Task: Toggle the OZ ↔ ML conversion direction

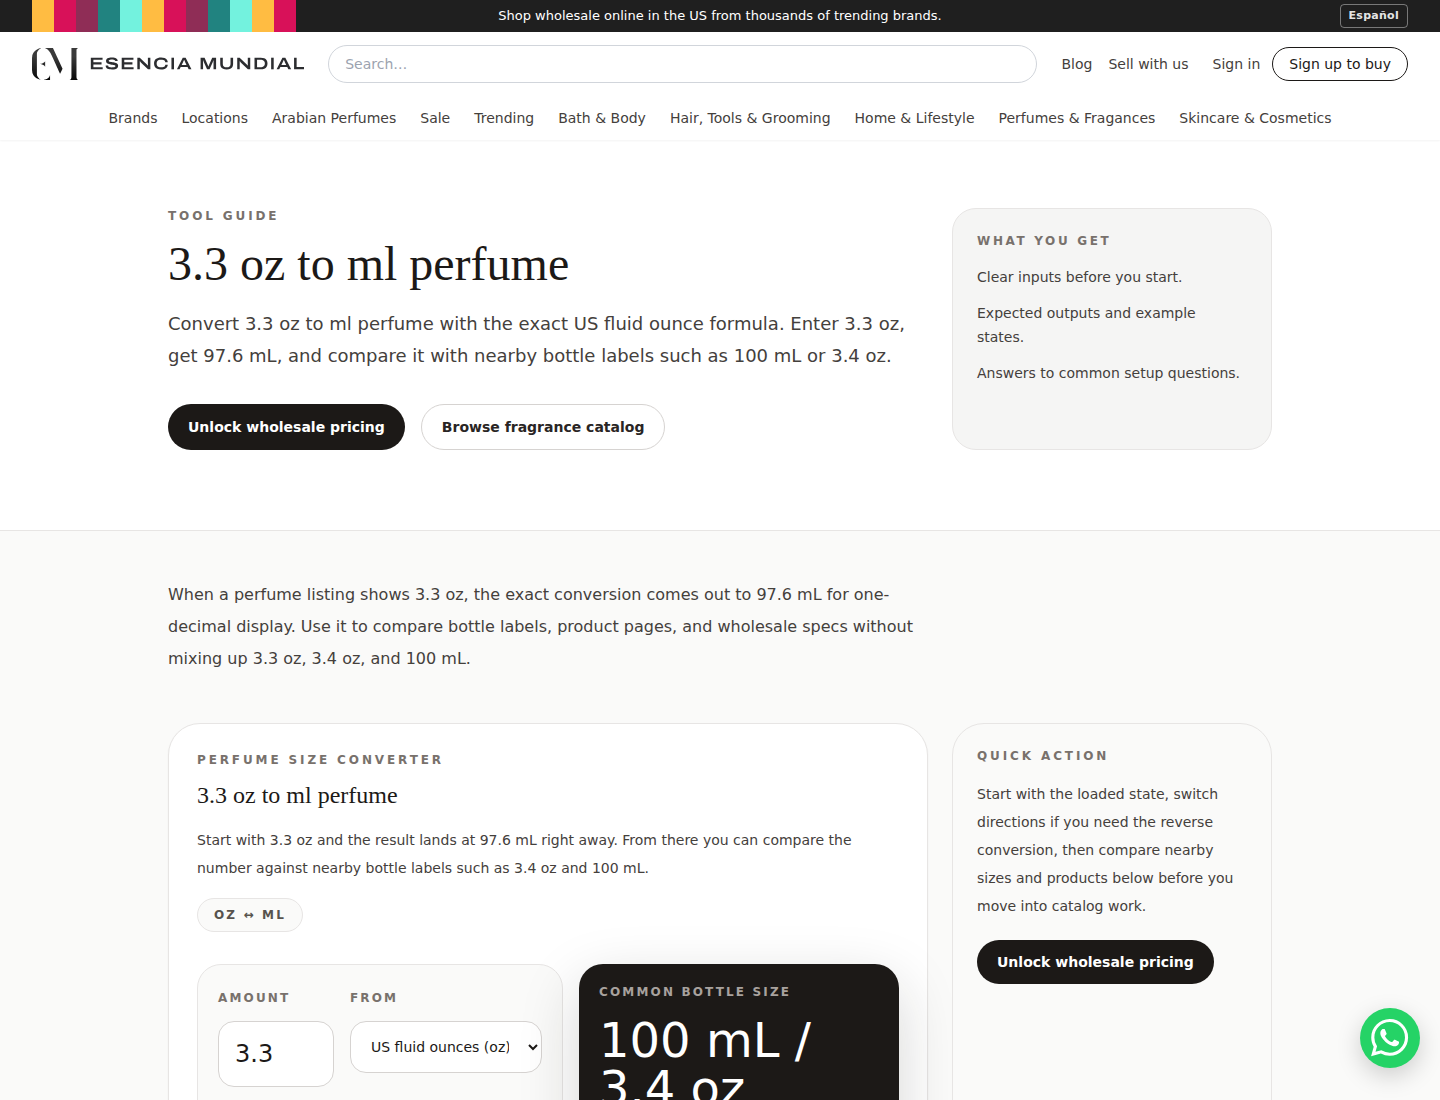Action: point(249,914)
